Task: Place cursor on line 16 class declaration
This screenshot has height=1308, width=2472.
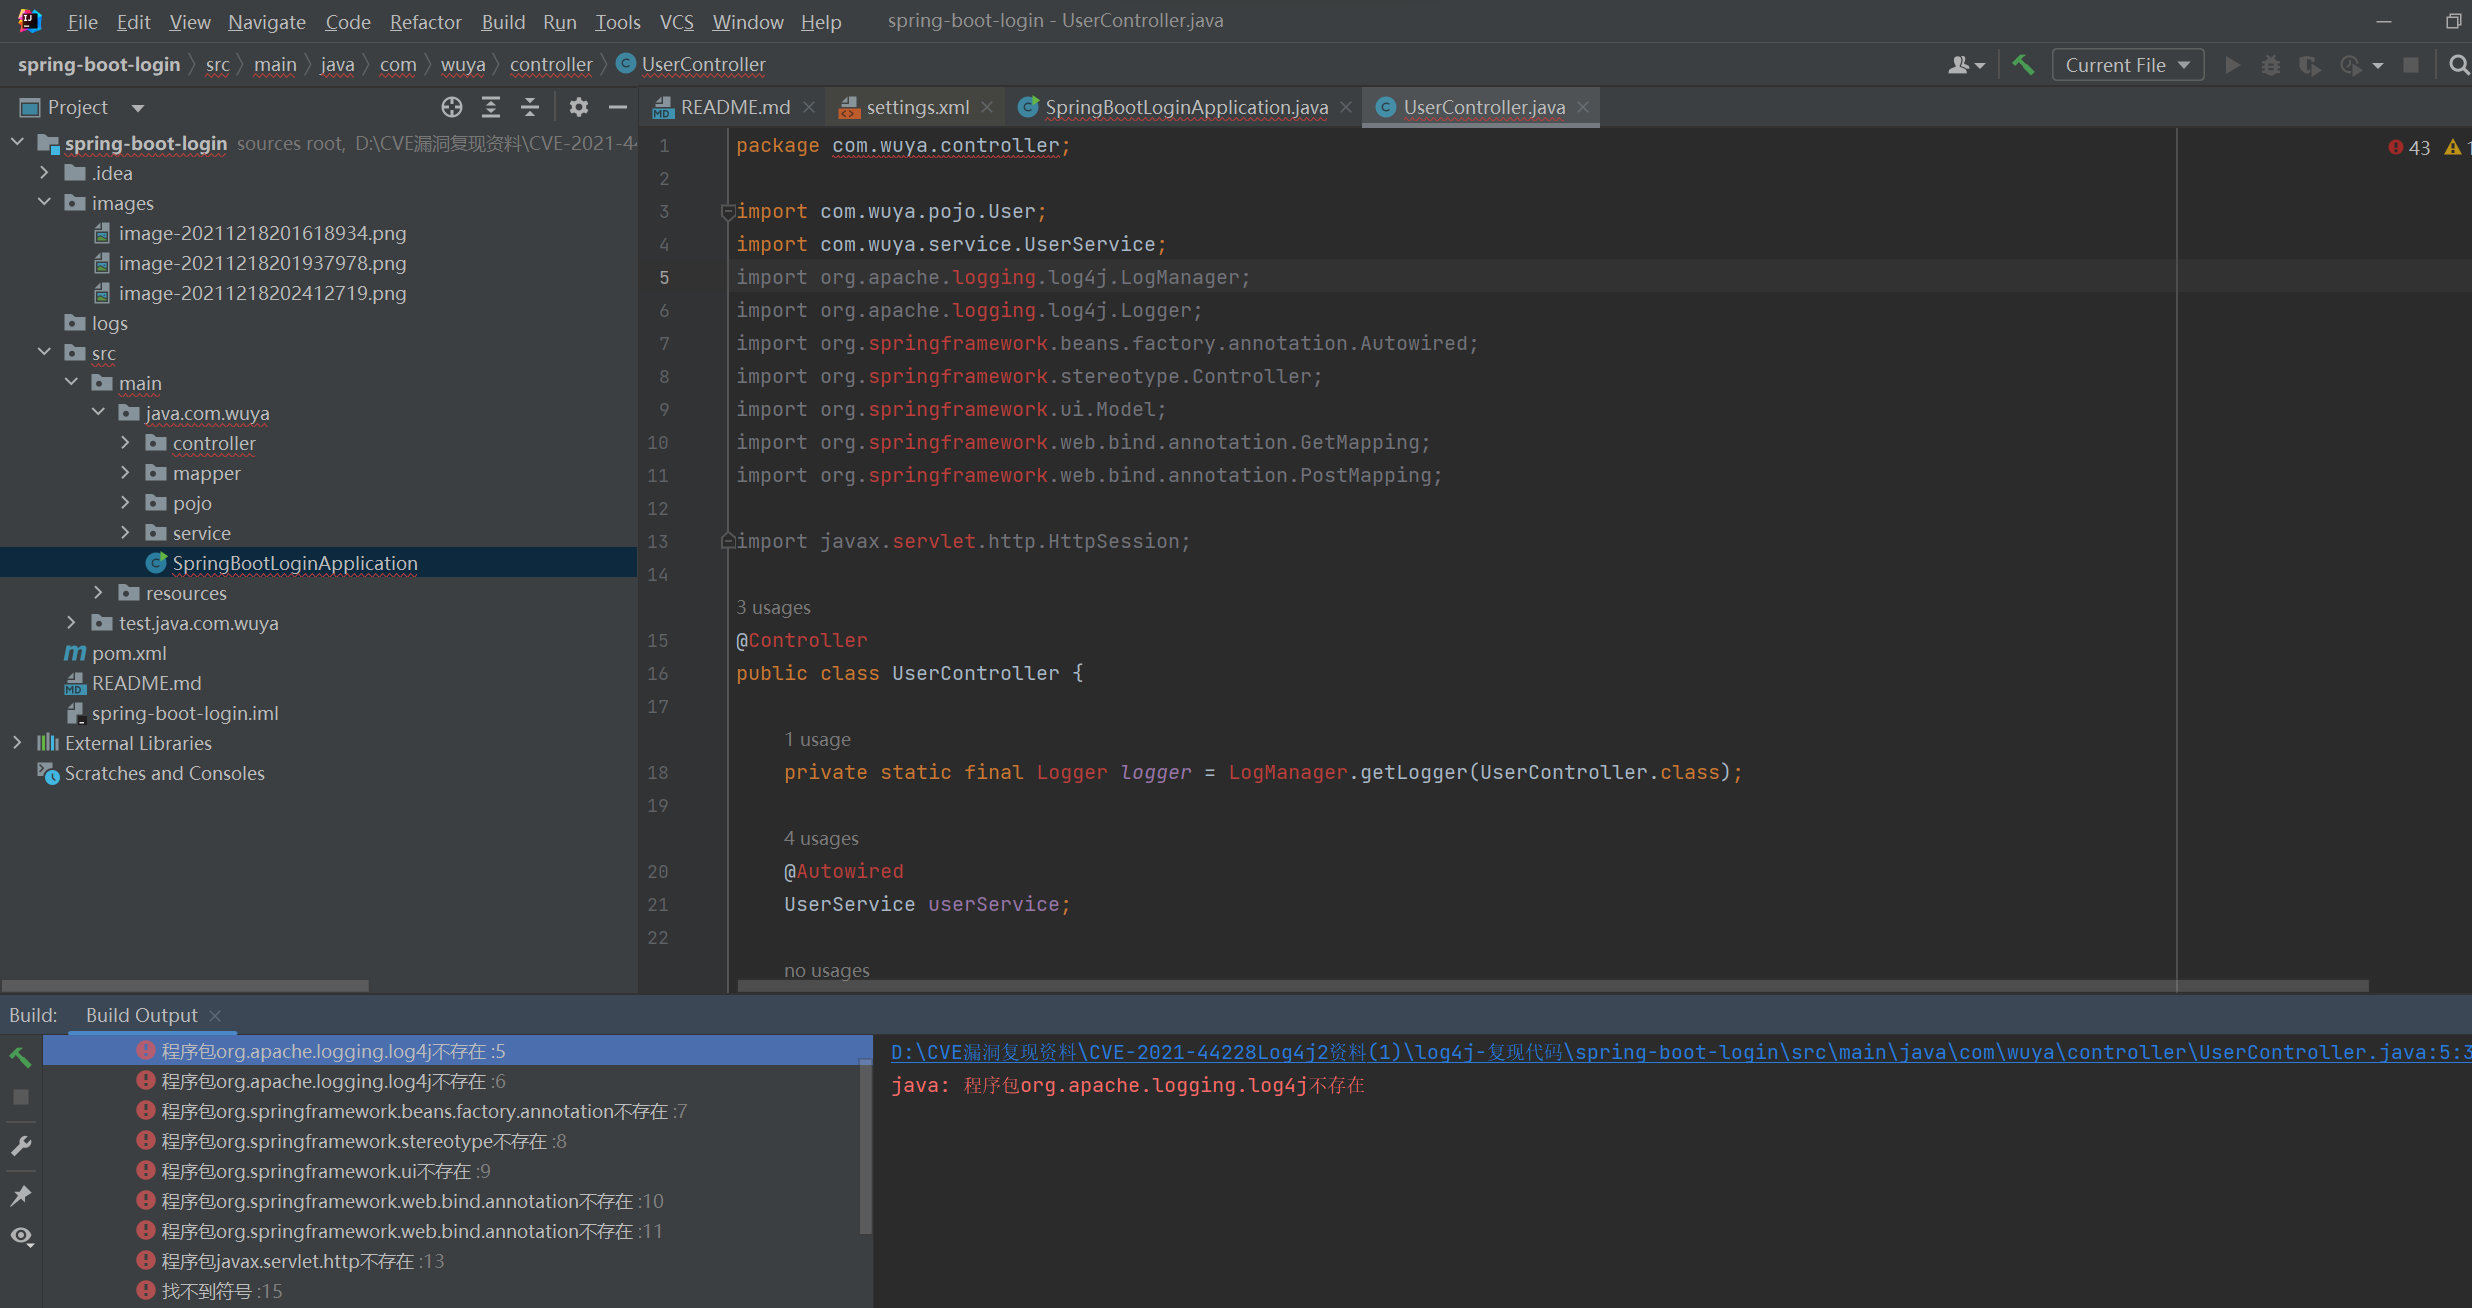Action: (910, 674)
